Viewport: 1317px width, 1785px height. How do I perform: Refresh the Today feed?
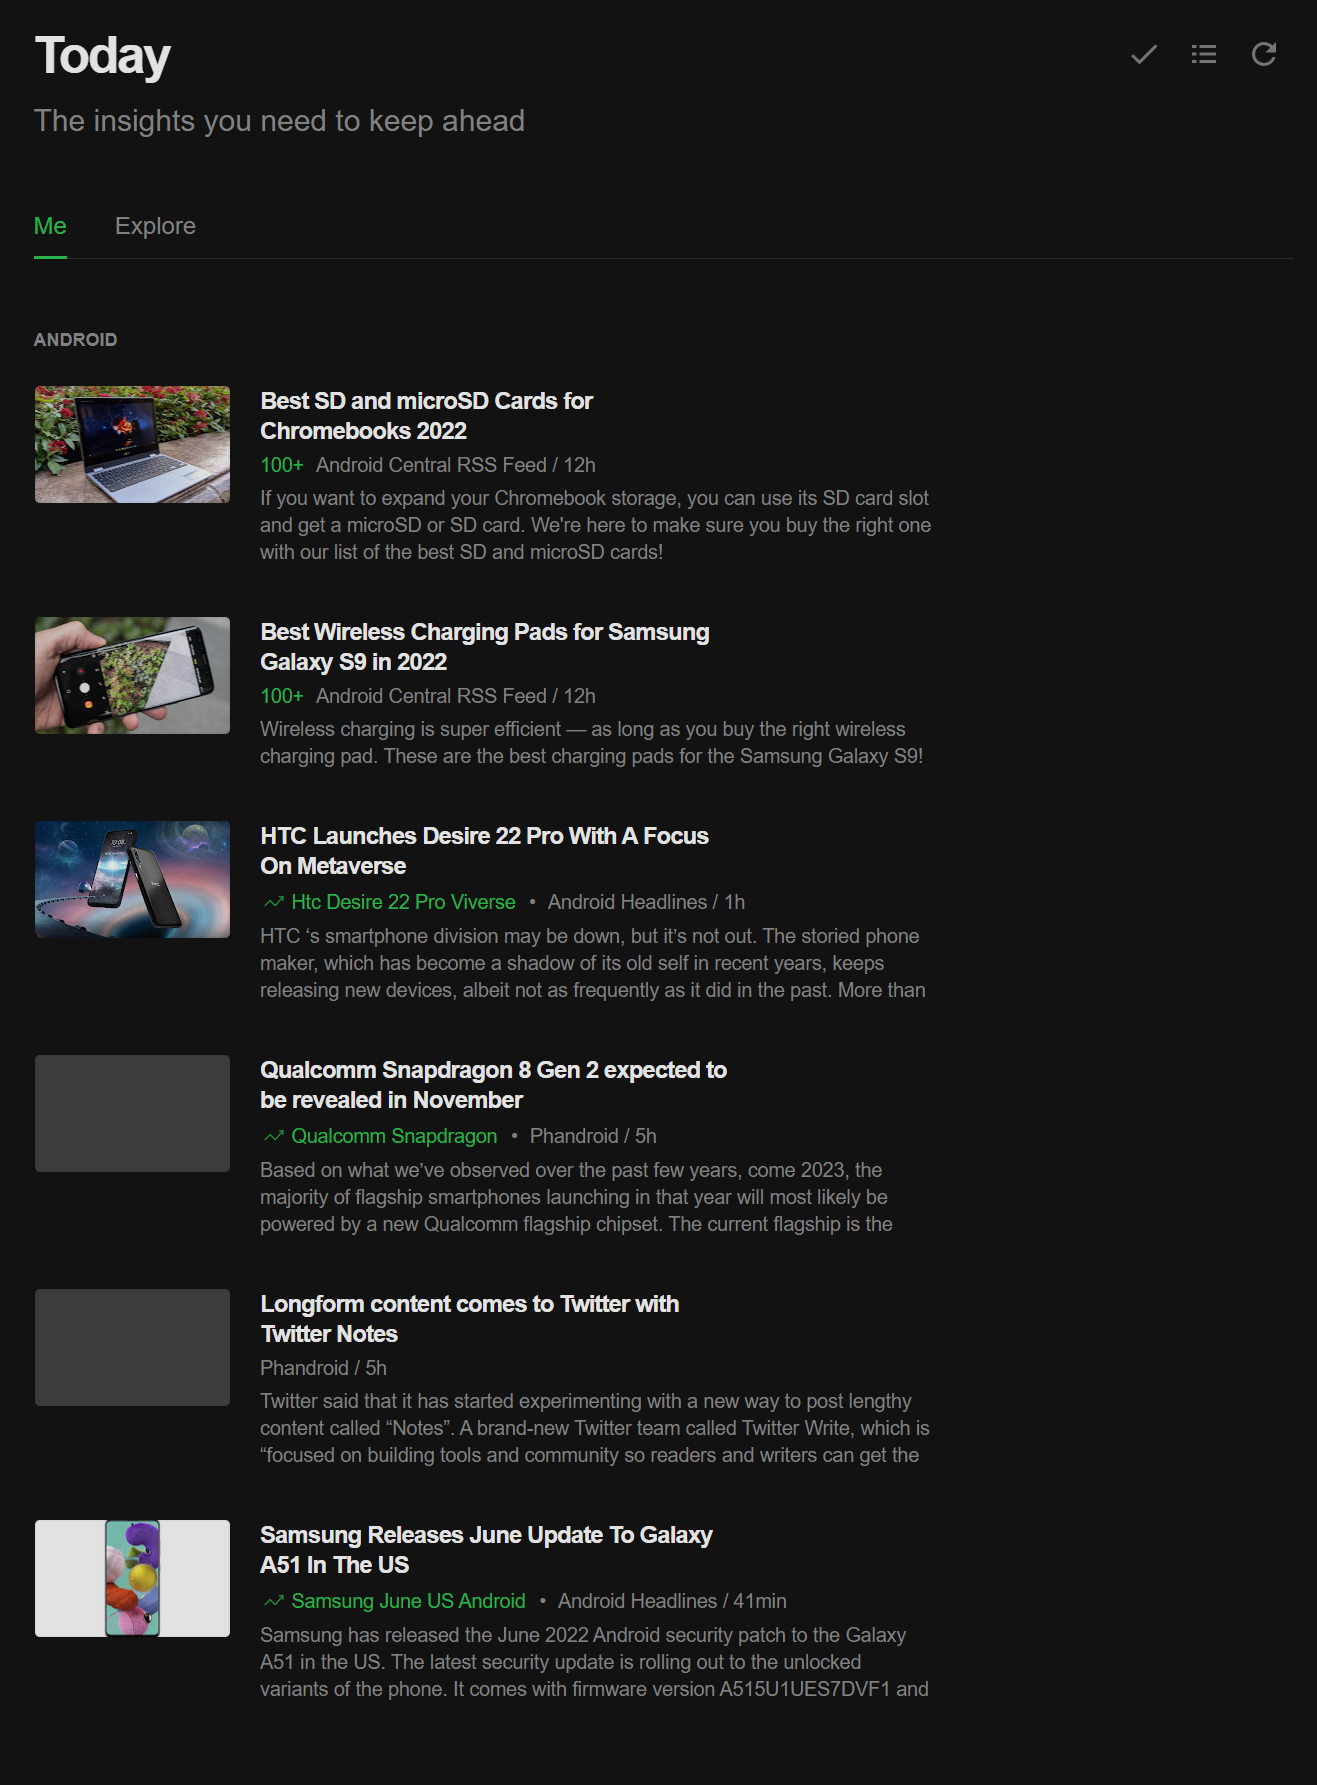coord(1264,54)
